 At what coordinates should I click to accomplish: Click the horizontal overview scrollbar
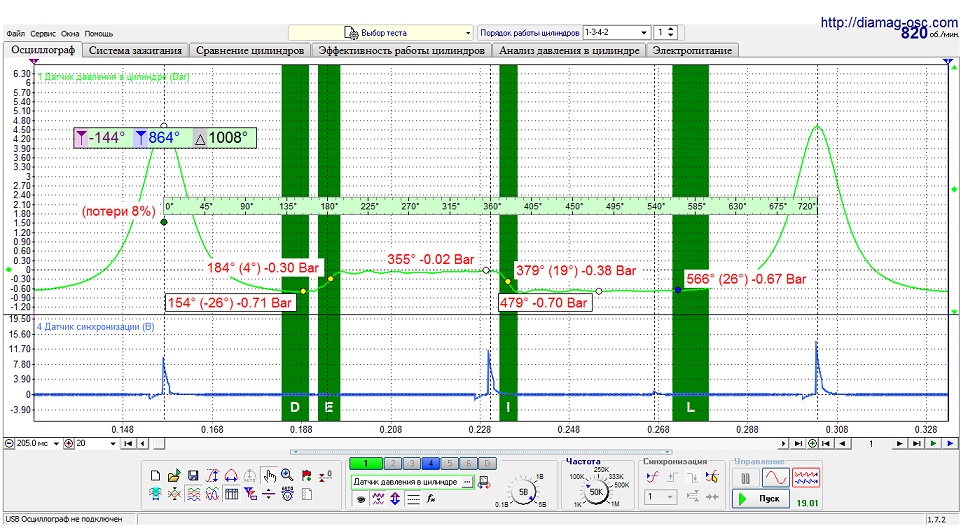click(x=480, y=452)
